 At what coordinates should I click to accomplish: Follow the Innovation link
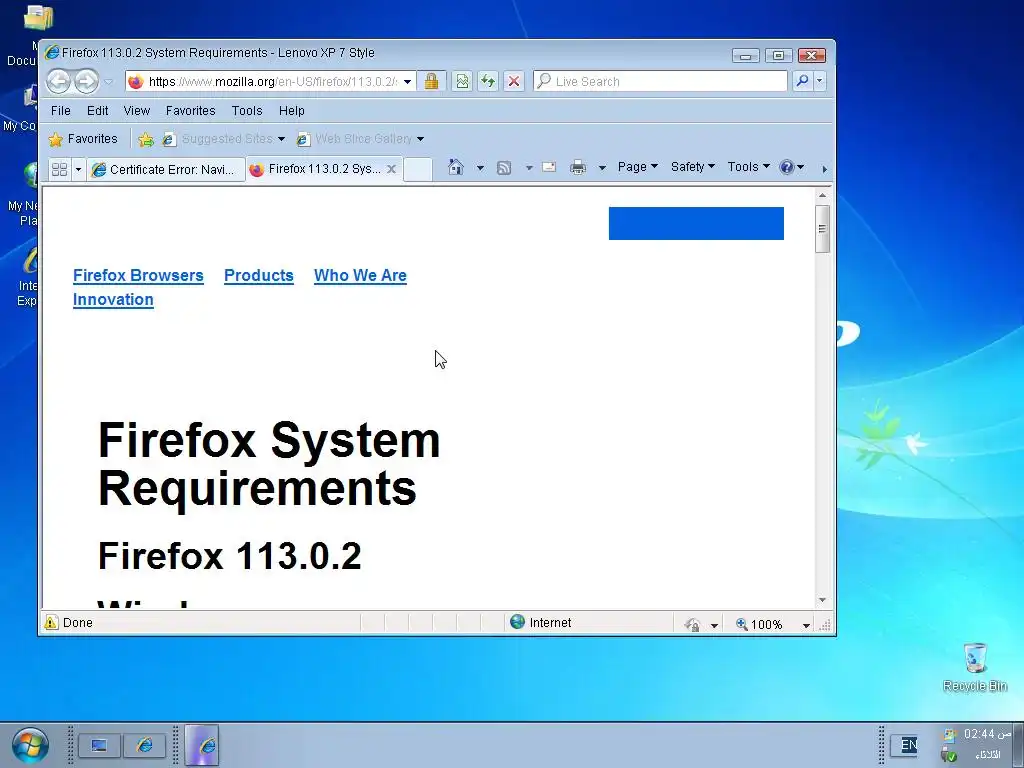[114, 300]
